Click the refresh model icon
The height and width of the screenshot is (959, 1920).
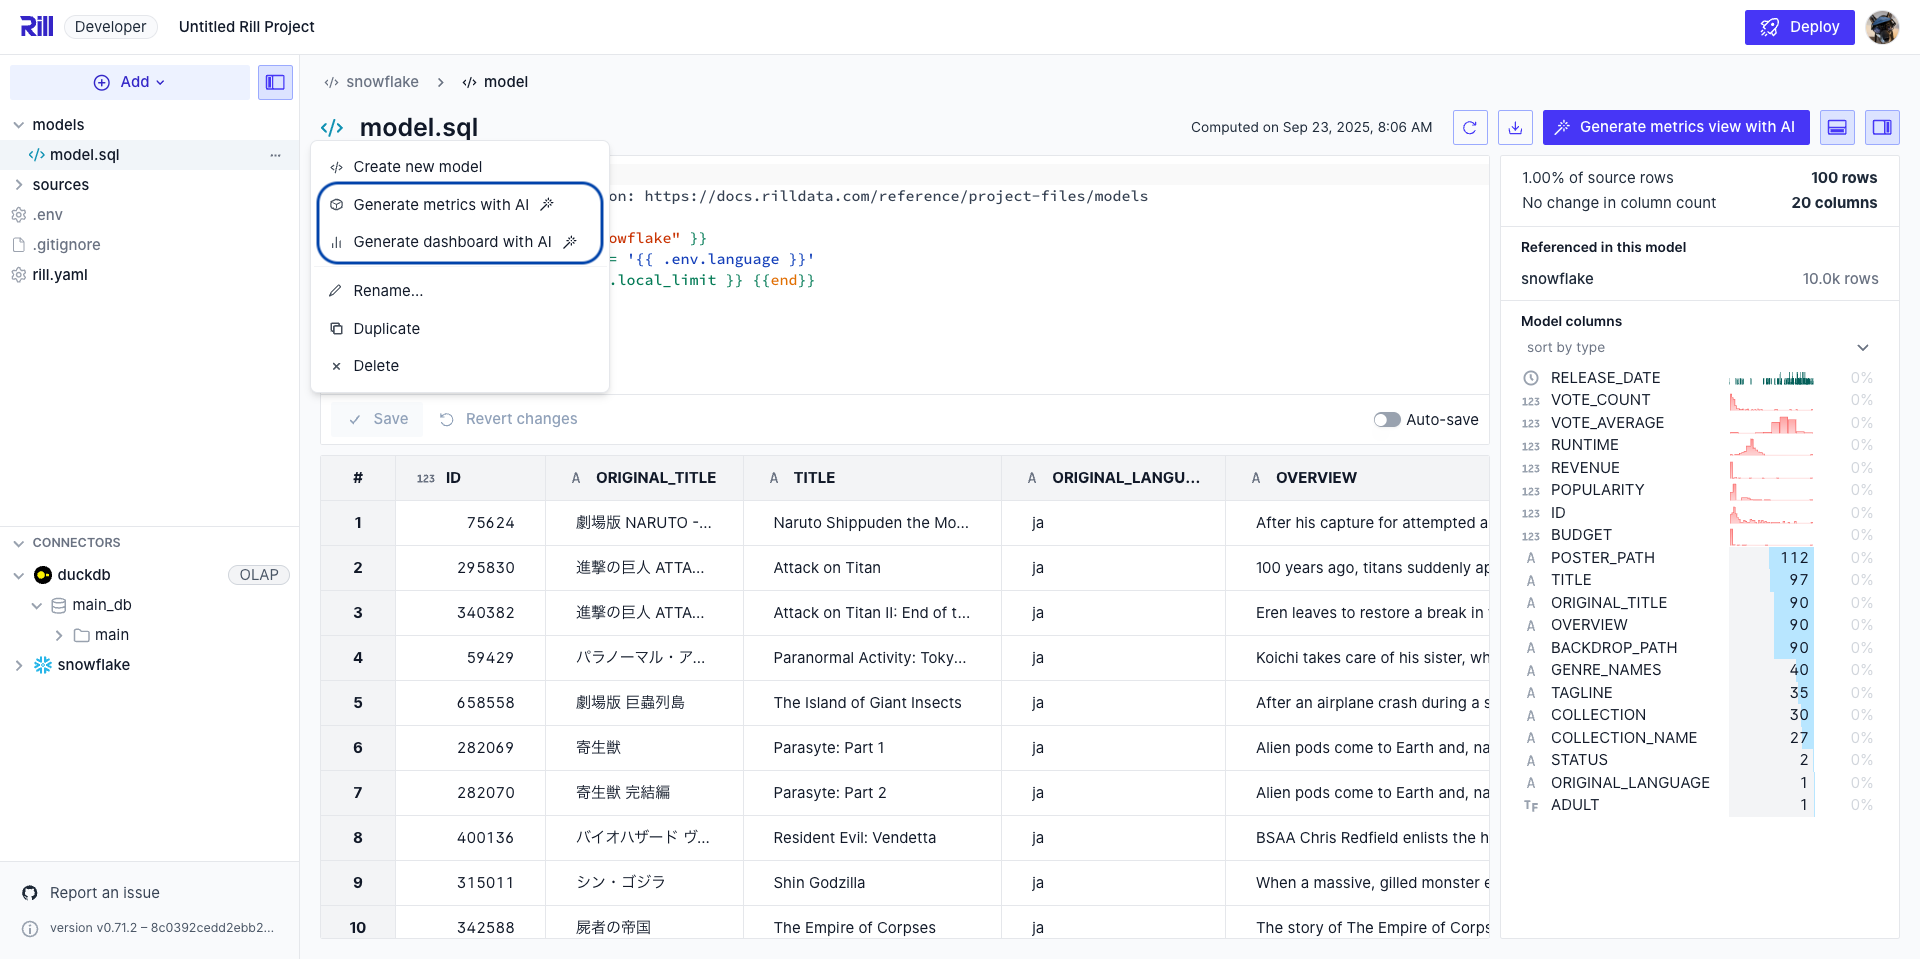click(x=1470, y=127)
